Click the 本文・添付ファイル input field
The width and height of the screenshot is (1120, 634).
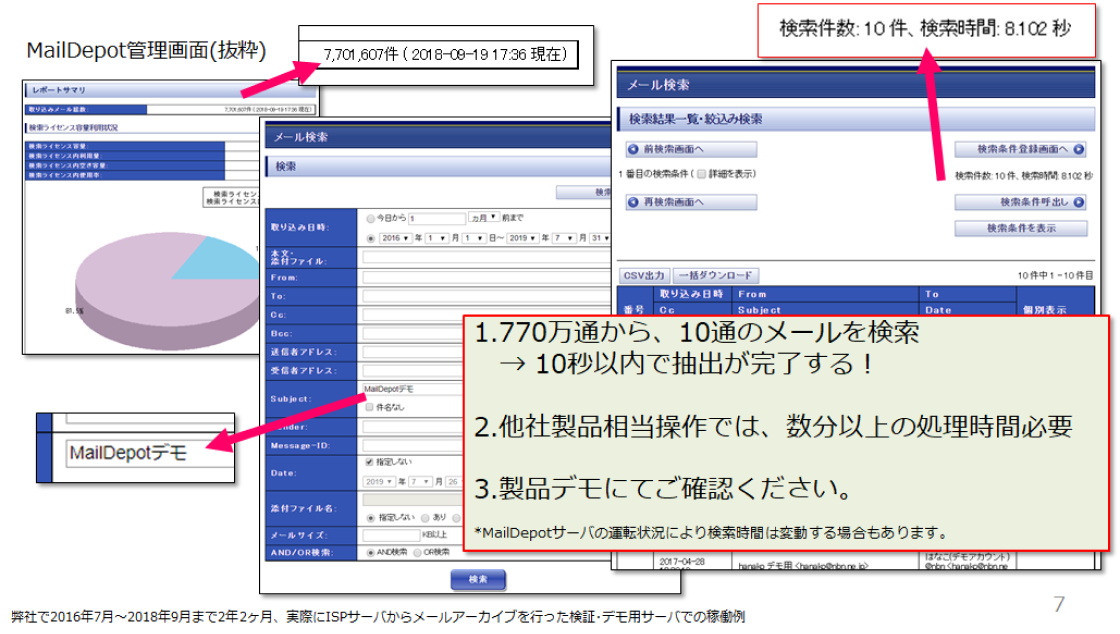(x=486, y=257)
